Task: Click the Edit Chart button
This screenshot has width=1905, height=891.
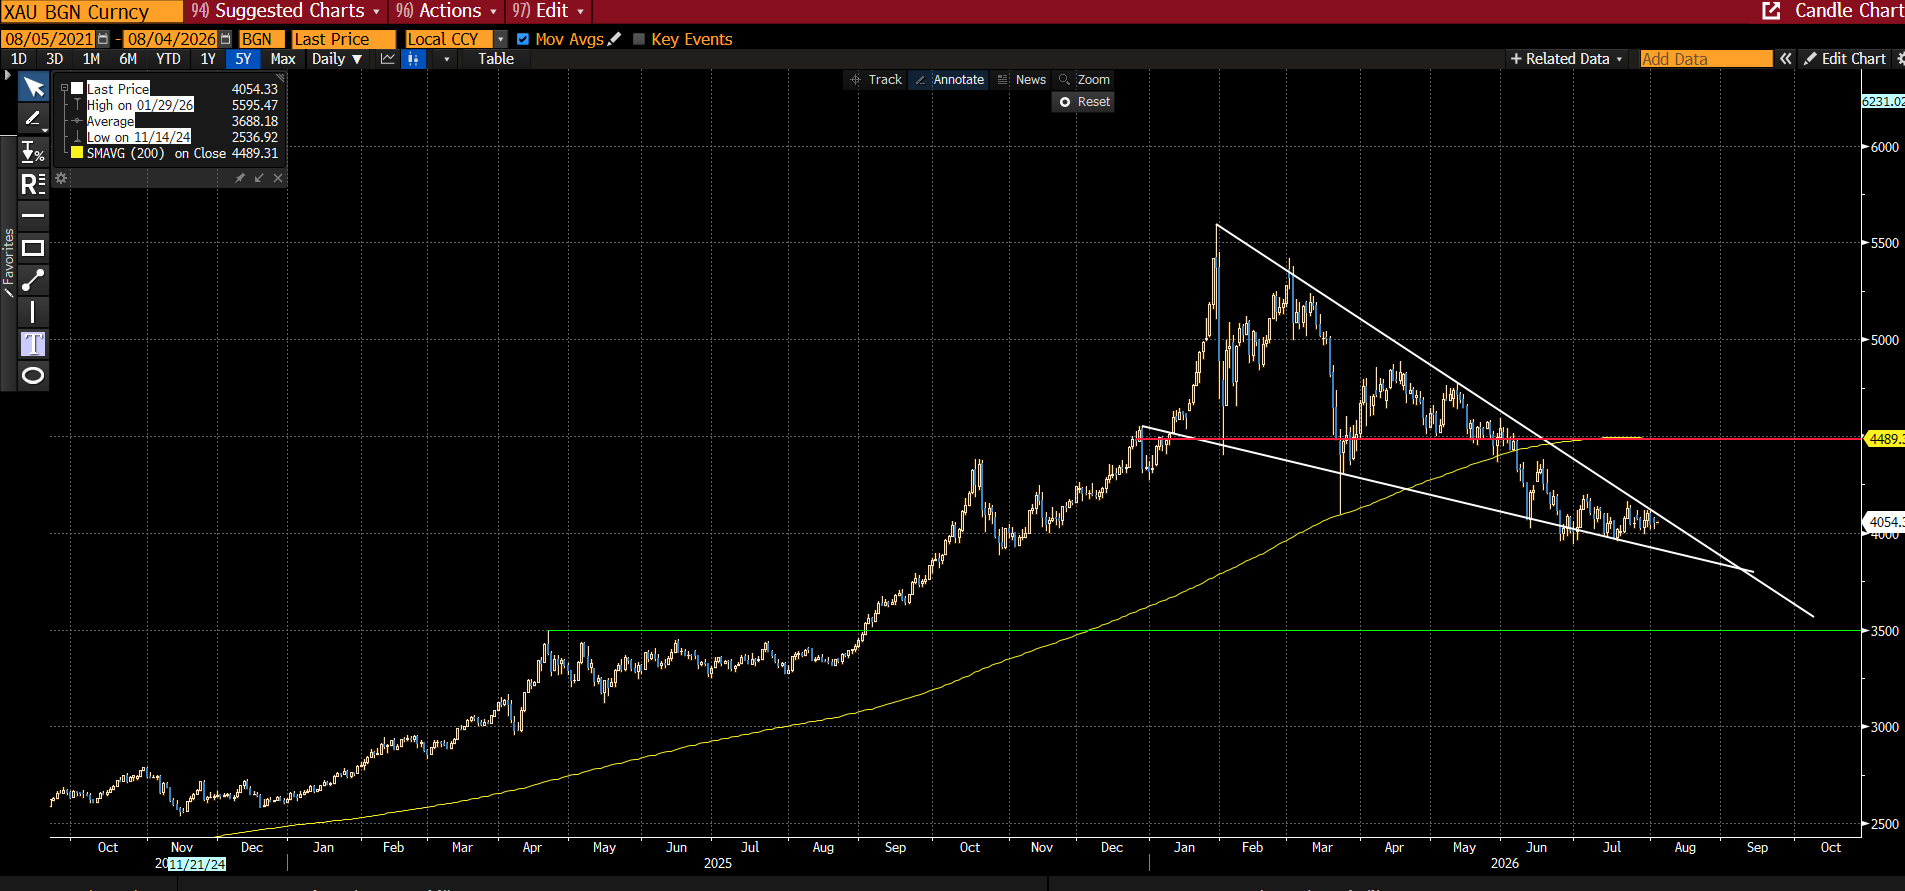Action: (1845, 59)
